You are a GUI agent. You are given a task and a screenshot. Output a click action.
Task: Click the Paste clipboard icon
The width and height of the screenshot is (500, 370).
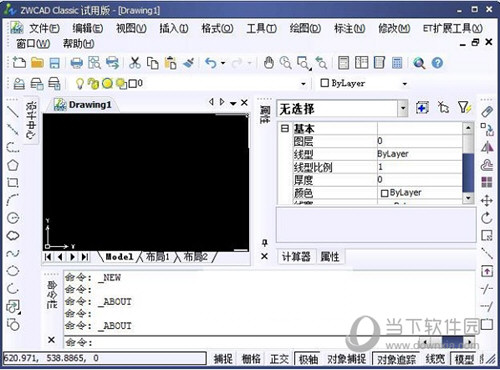click(170, 63)
